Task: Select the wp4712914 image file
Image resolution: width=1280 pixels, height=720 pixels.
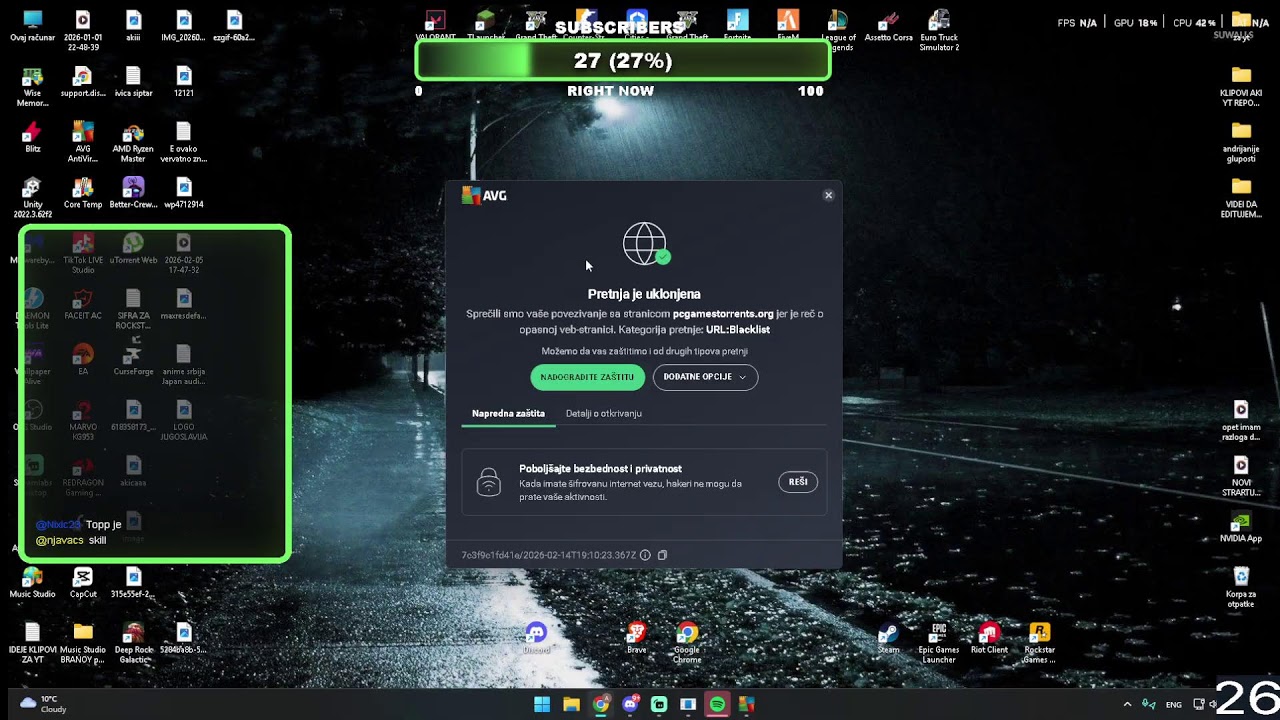Action: (x=184, y=193)
